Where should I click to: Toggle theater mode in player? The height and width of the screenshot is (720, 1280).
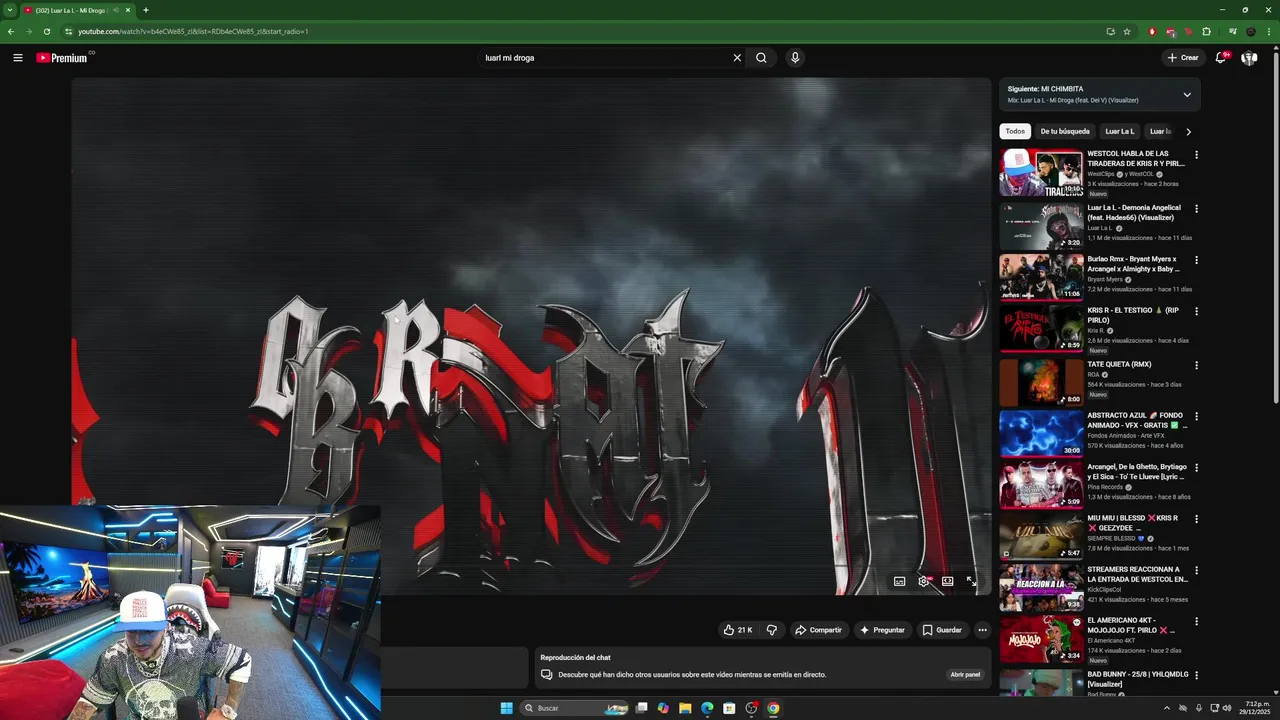947,581
